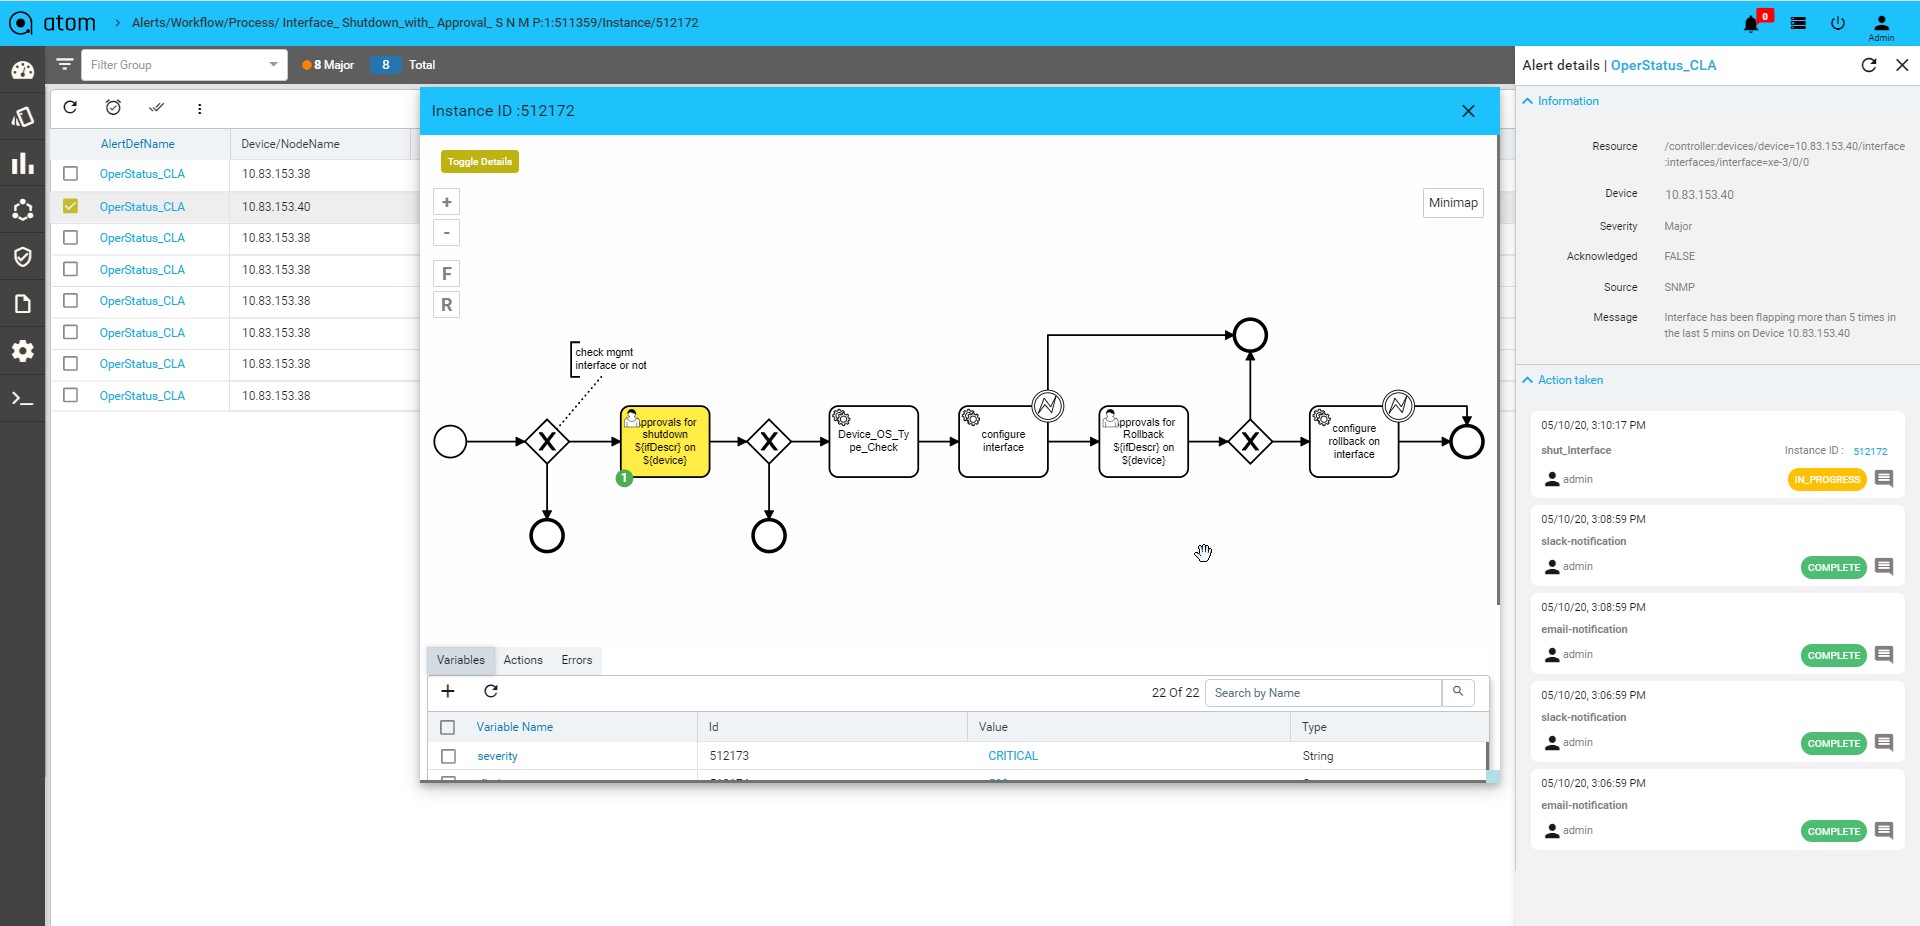This screenshot has width=1920, height=926.
Task: Switch to the Actions tab
Action: pos(523,660)
